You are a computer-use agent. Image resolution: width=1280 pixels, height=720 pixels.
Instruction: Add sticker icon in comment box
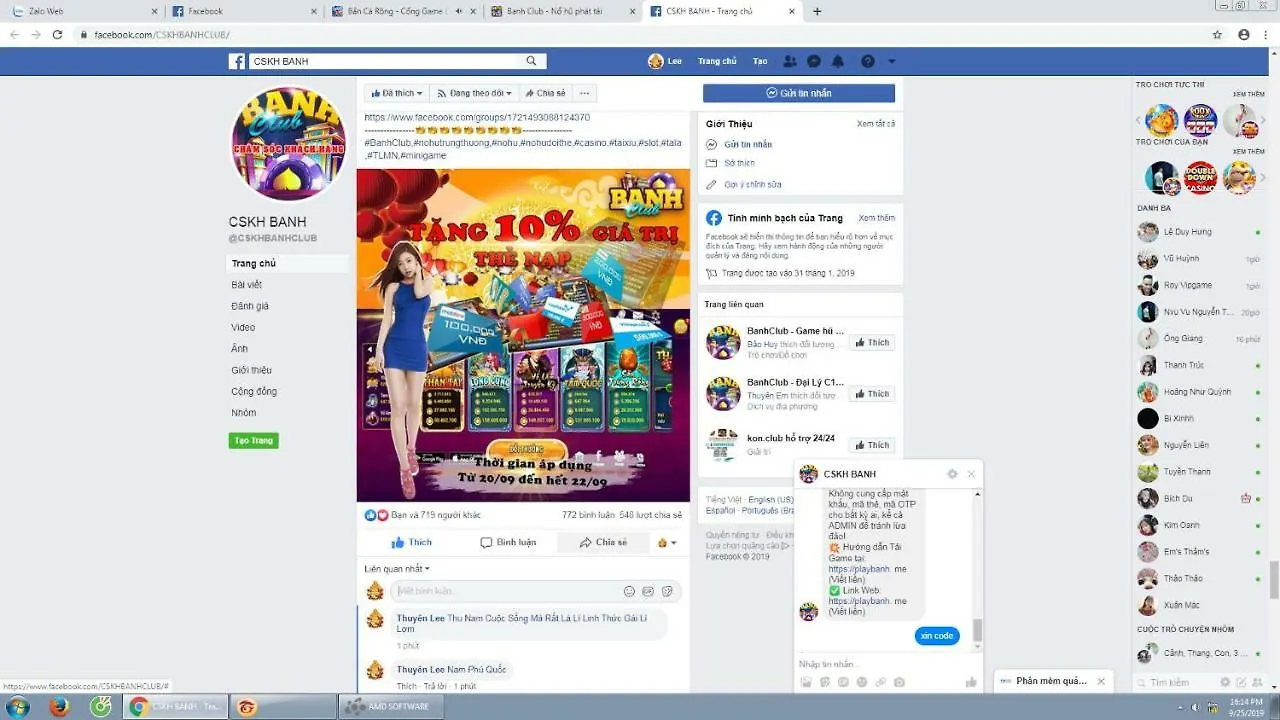[x=667, y=591]
